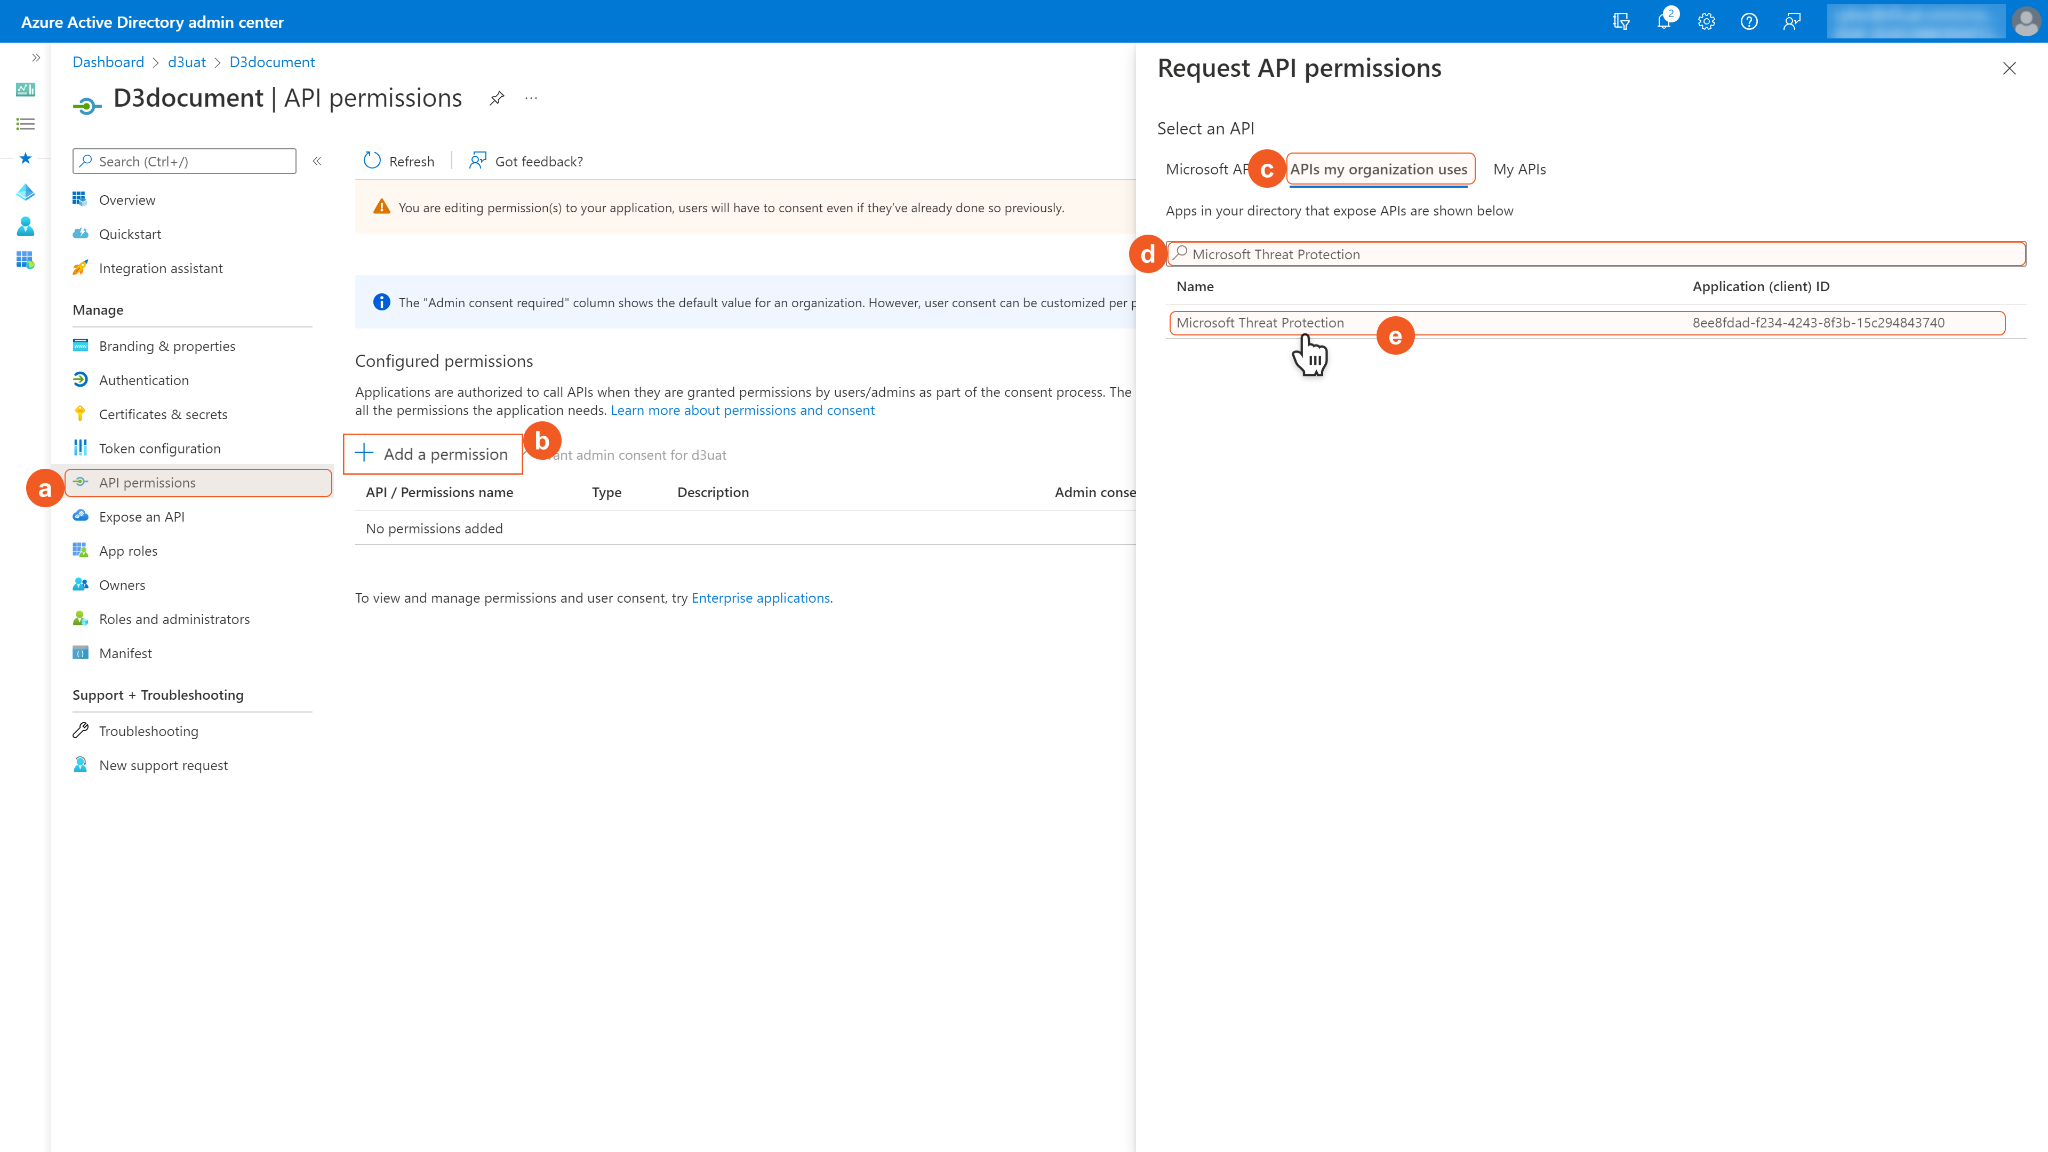Select the APIs my organization uses tab
Viewport: 2048px width, 1152px height.
click(1379, 169)
